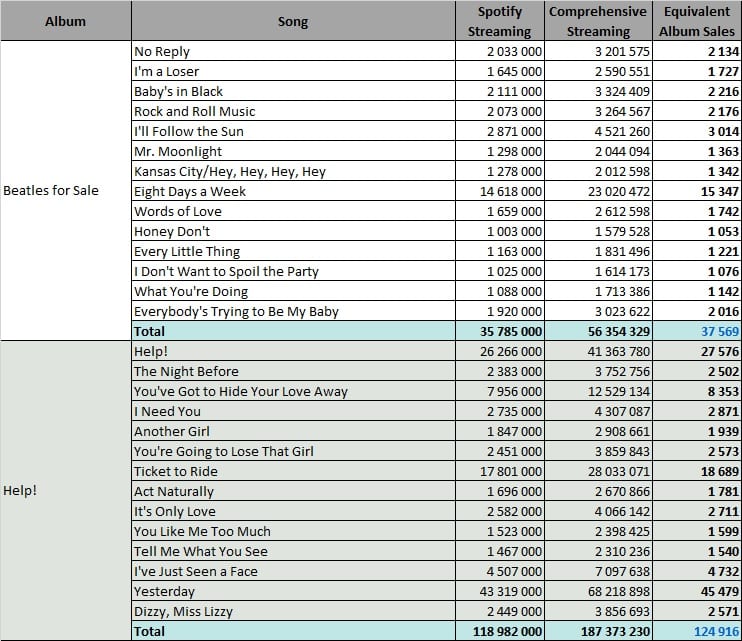Click Ticket to Ride's 17 801 000 value

click(500, 471)
